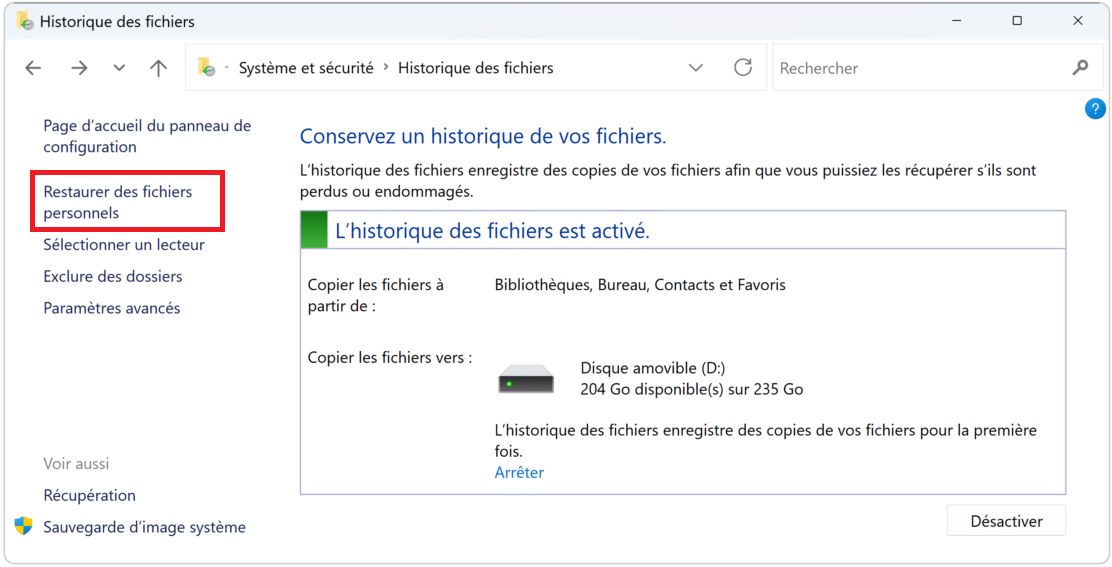1112x567 pixels.
Task: Click the File History icon in address bar
Action: 206,67
